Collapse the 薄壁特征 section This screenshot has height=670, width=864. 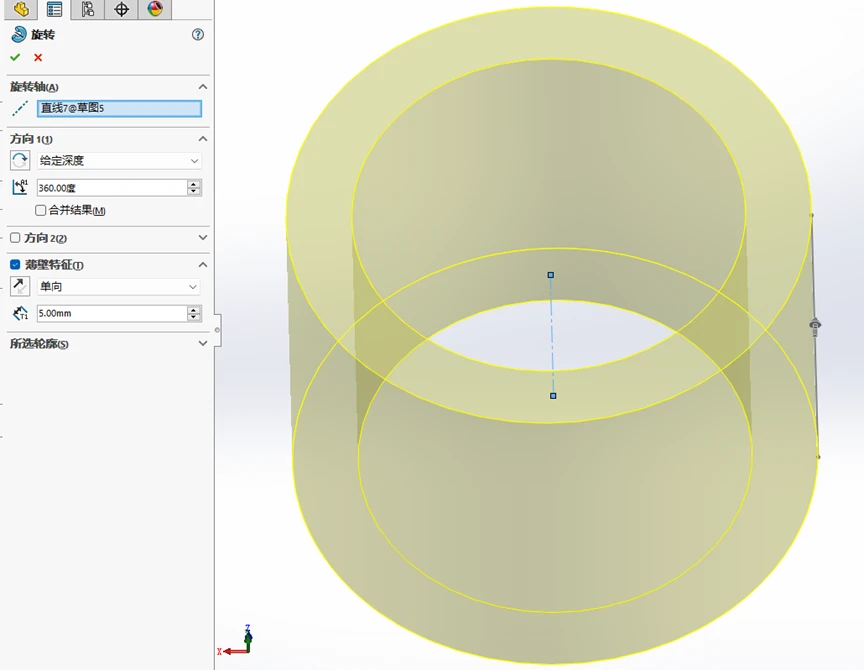[x=203, y=264]
